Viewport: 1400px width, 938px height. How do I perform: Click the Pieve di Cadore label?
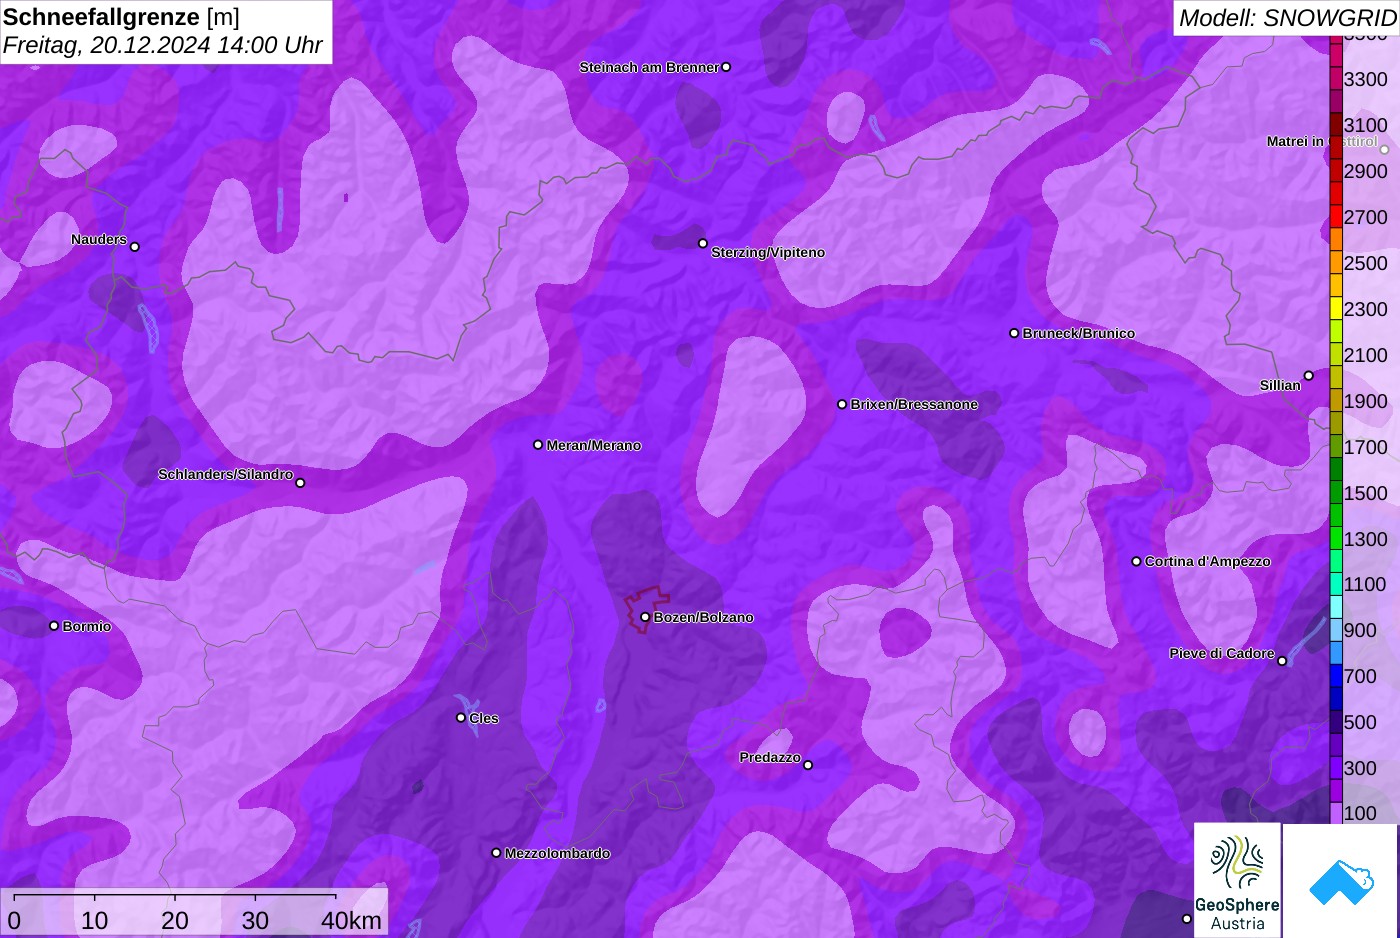[1222, 654]
